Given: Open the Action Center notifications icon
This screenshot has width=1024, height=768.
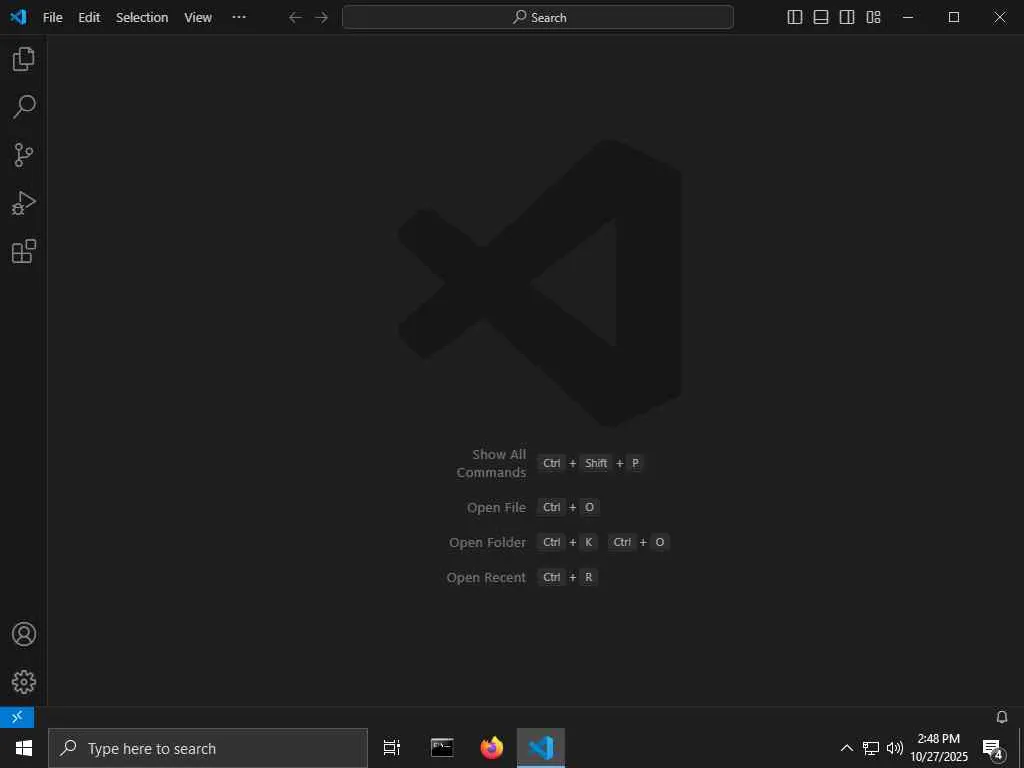Looking at the screenshot, I should [x=993, y=748].
